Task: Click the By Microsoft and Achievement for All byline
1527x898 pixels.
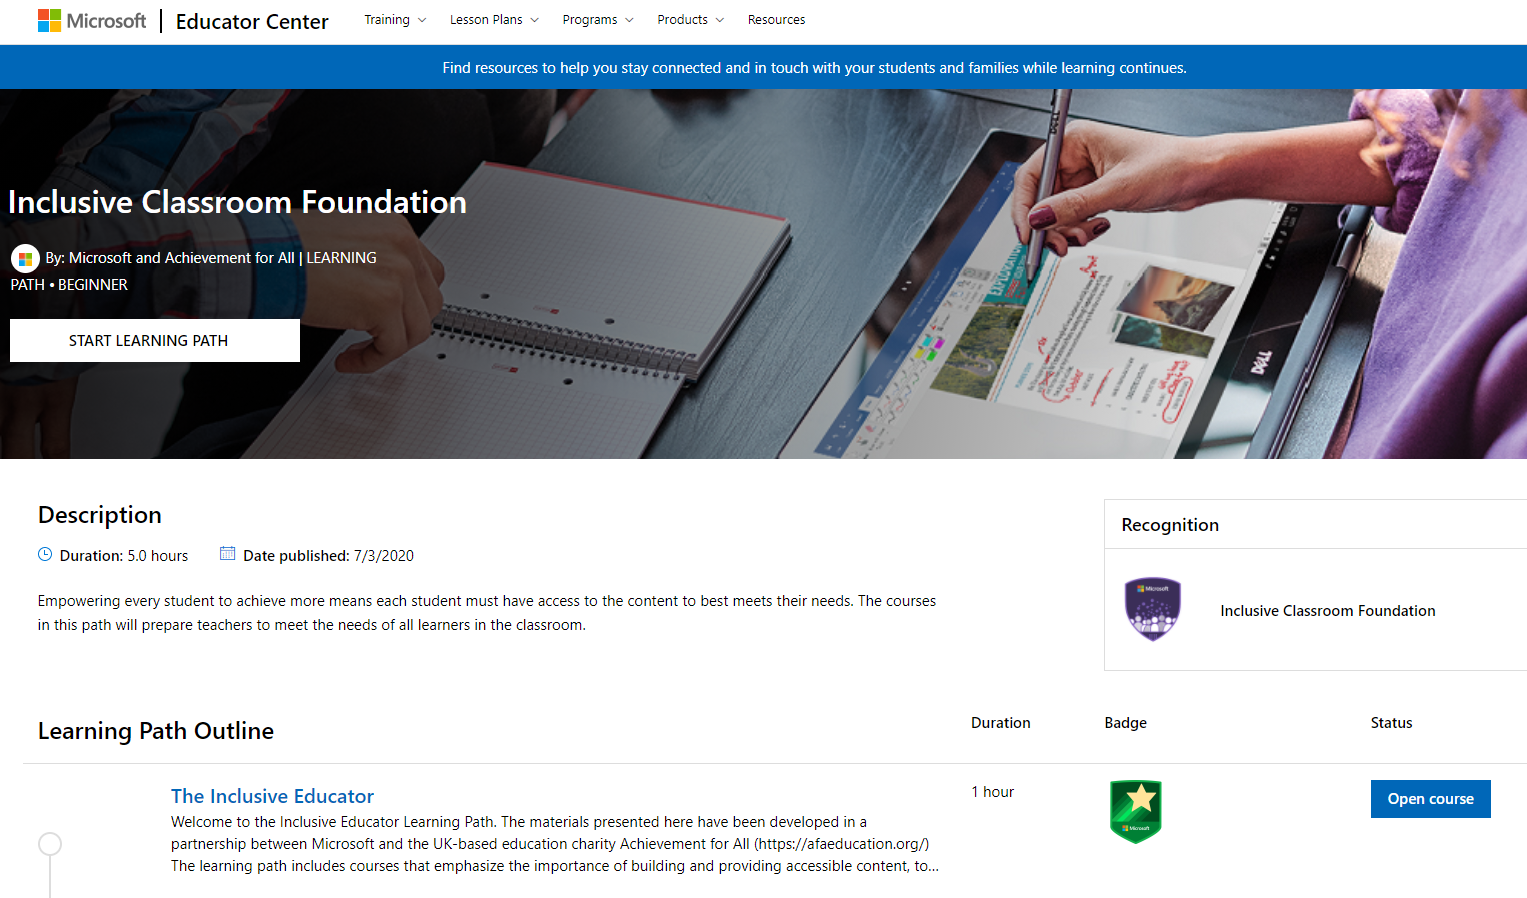Action: (x=194, y=271)
